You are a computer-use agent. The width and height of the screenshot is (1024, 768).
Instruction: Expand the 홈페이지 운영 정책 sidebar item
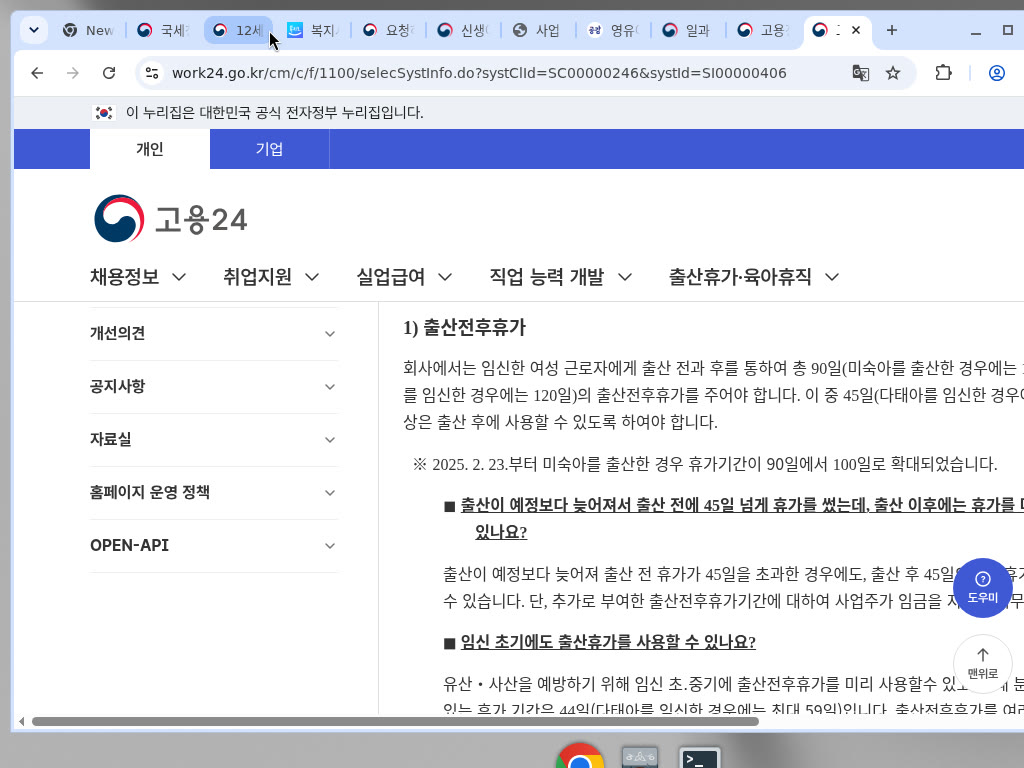pos(214,492)
